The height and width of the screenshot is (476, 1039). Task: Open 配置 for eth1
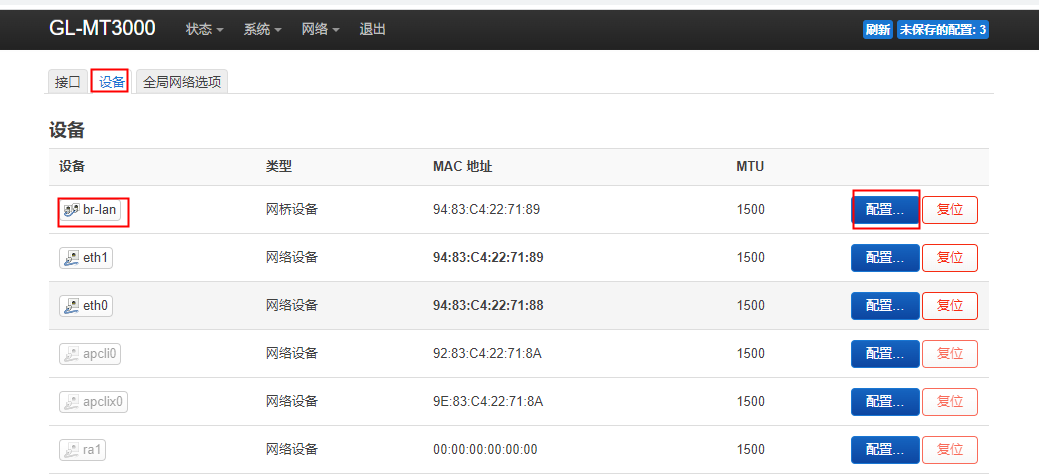[x=885, y=258]
